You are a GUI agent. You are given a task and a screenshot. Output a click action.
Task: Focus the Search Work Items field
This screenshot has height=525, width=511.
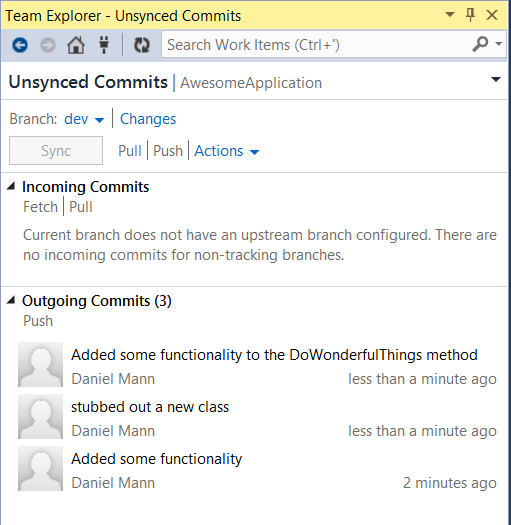click(316, 45)
